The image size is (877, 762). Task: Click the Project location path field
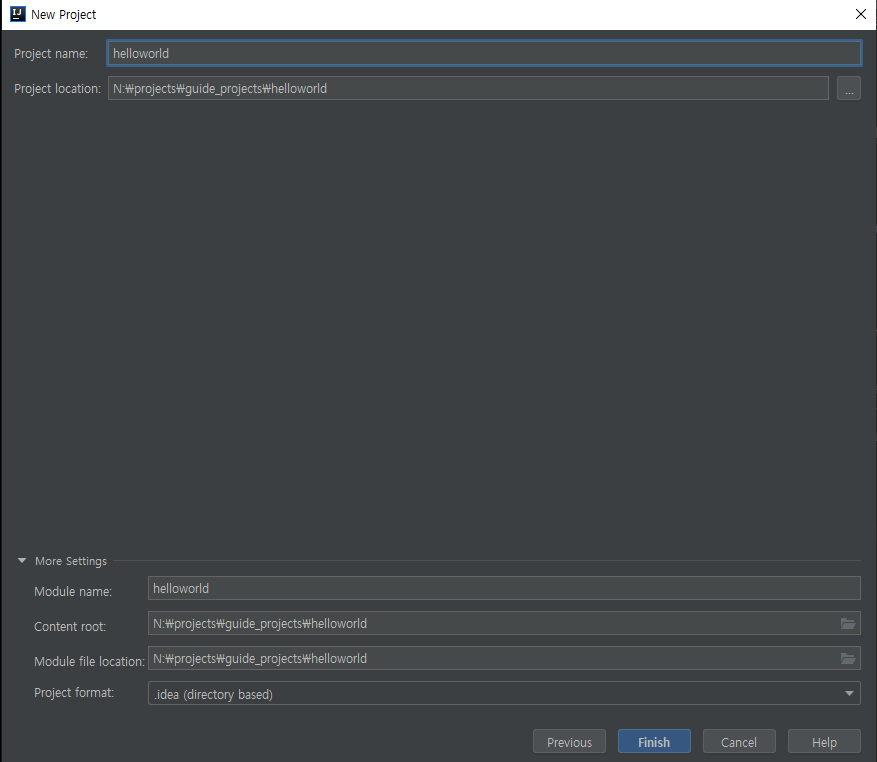pyautogui.click(x=468, y=88)
